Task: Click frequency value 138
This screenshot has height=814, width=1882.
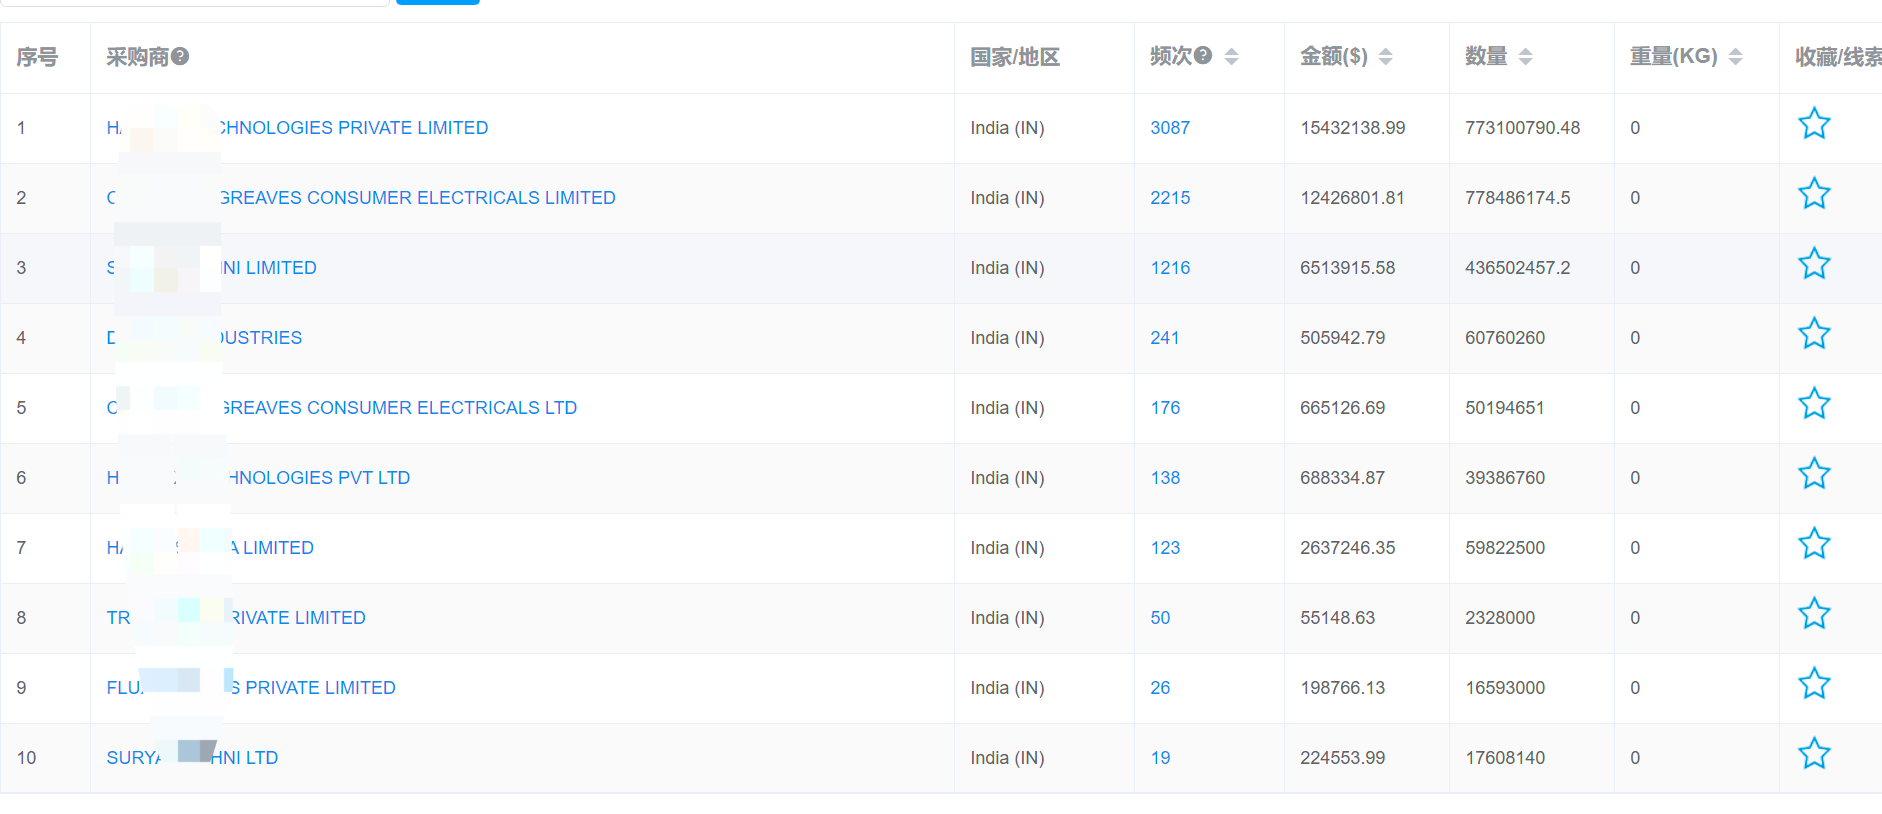Action: (x=1165, y=478)
